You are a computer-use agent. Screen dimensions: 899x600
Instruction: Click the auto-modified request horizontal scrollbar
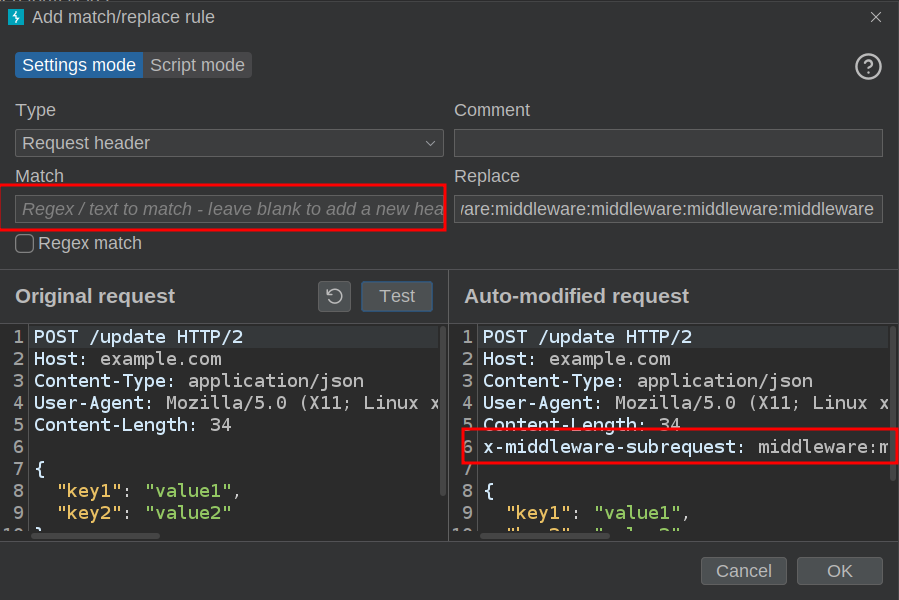tap(545, 535)
